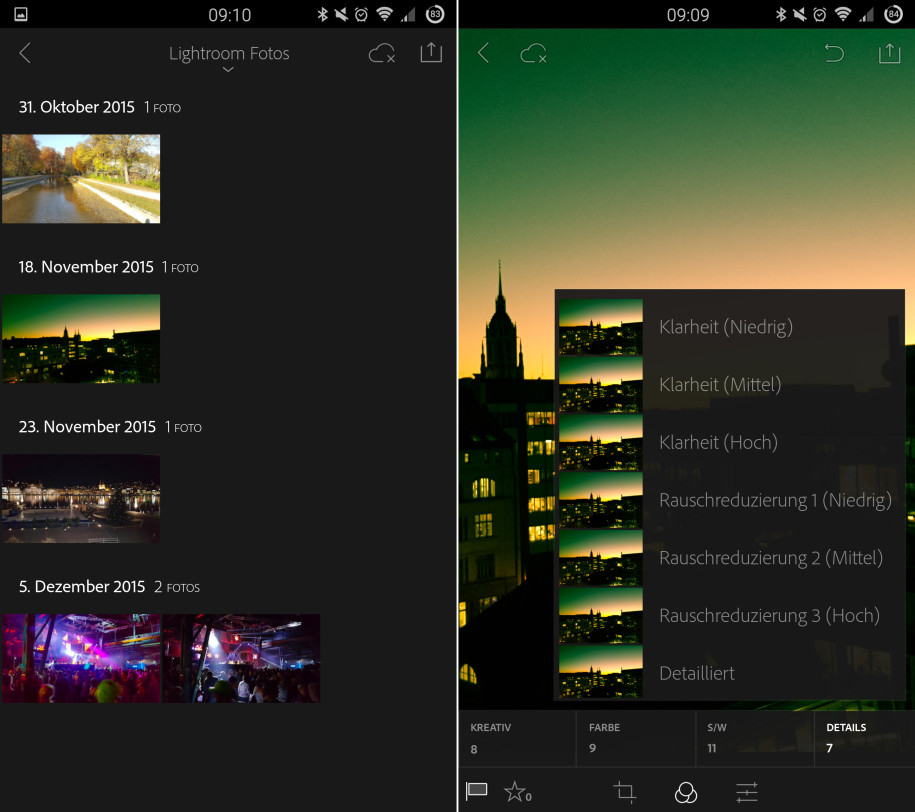Tap share icon in photo editor
915x812 pixels.
click(x=889, y=54)
